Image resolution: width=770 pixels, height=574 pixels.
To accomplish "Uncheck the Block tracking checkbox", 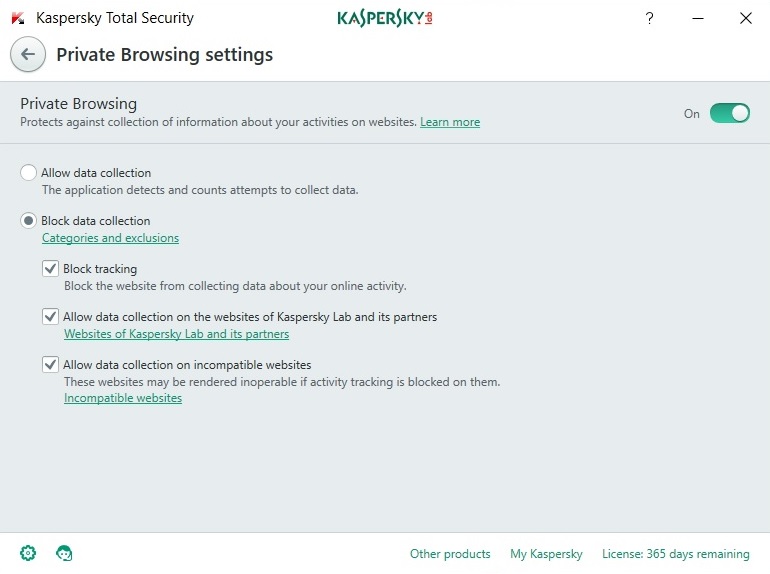I will click(x=50, y=269).
